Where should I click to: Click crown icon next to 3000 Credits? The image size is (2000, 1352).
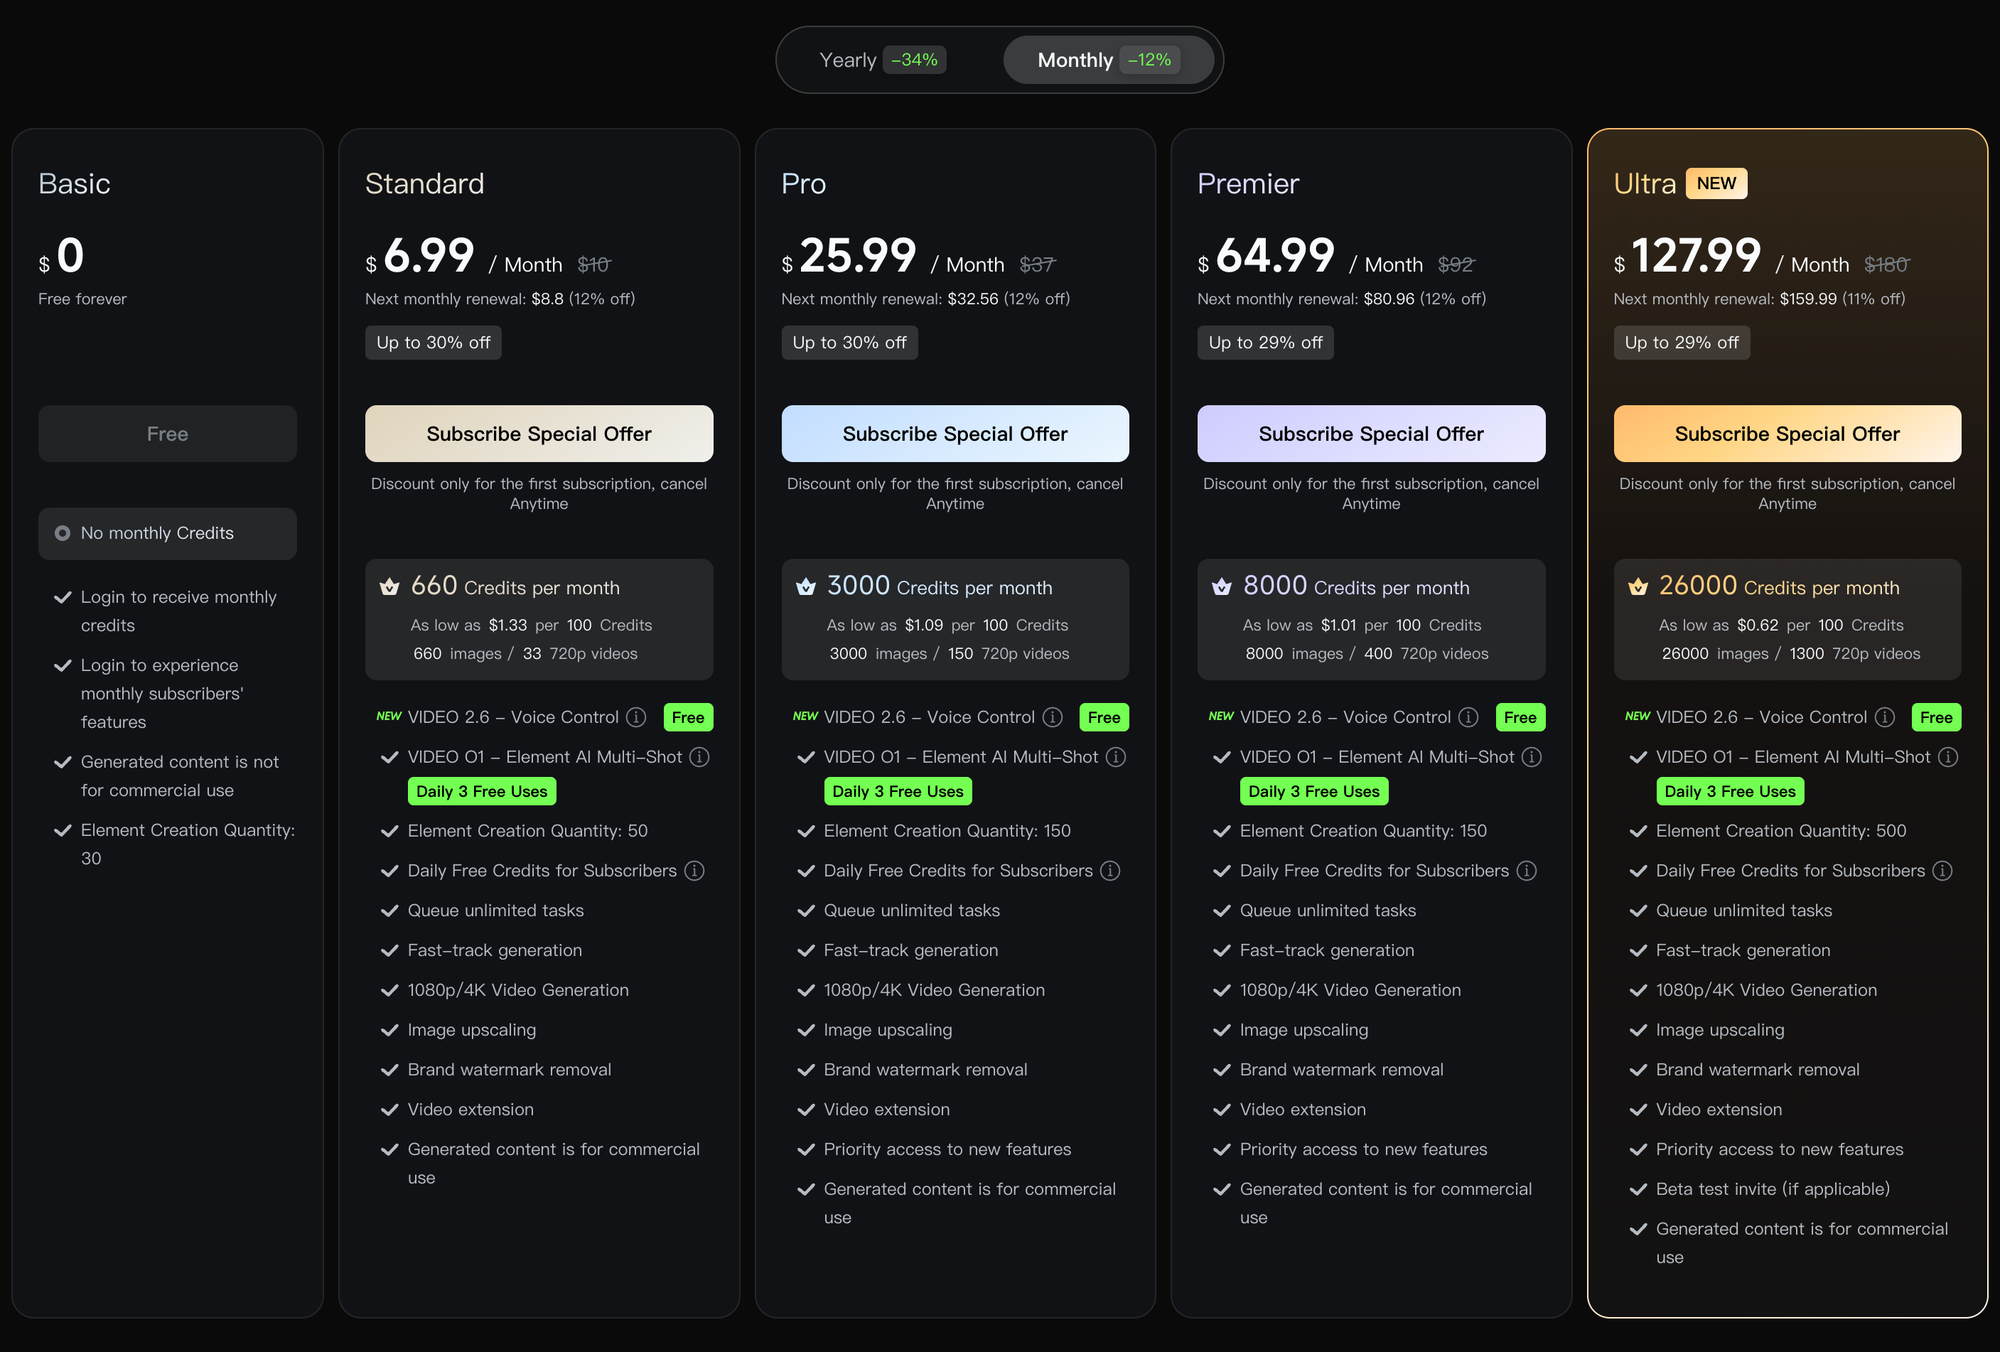(806, 587)
